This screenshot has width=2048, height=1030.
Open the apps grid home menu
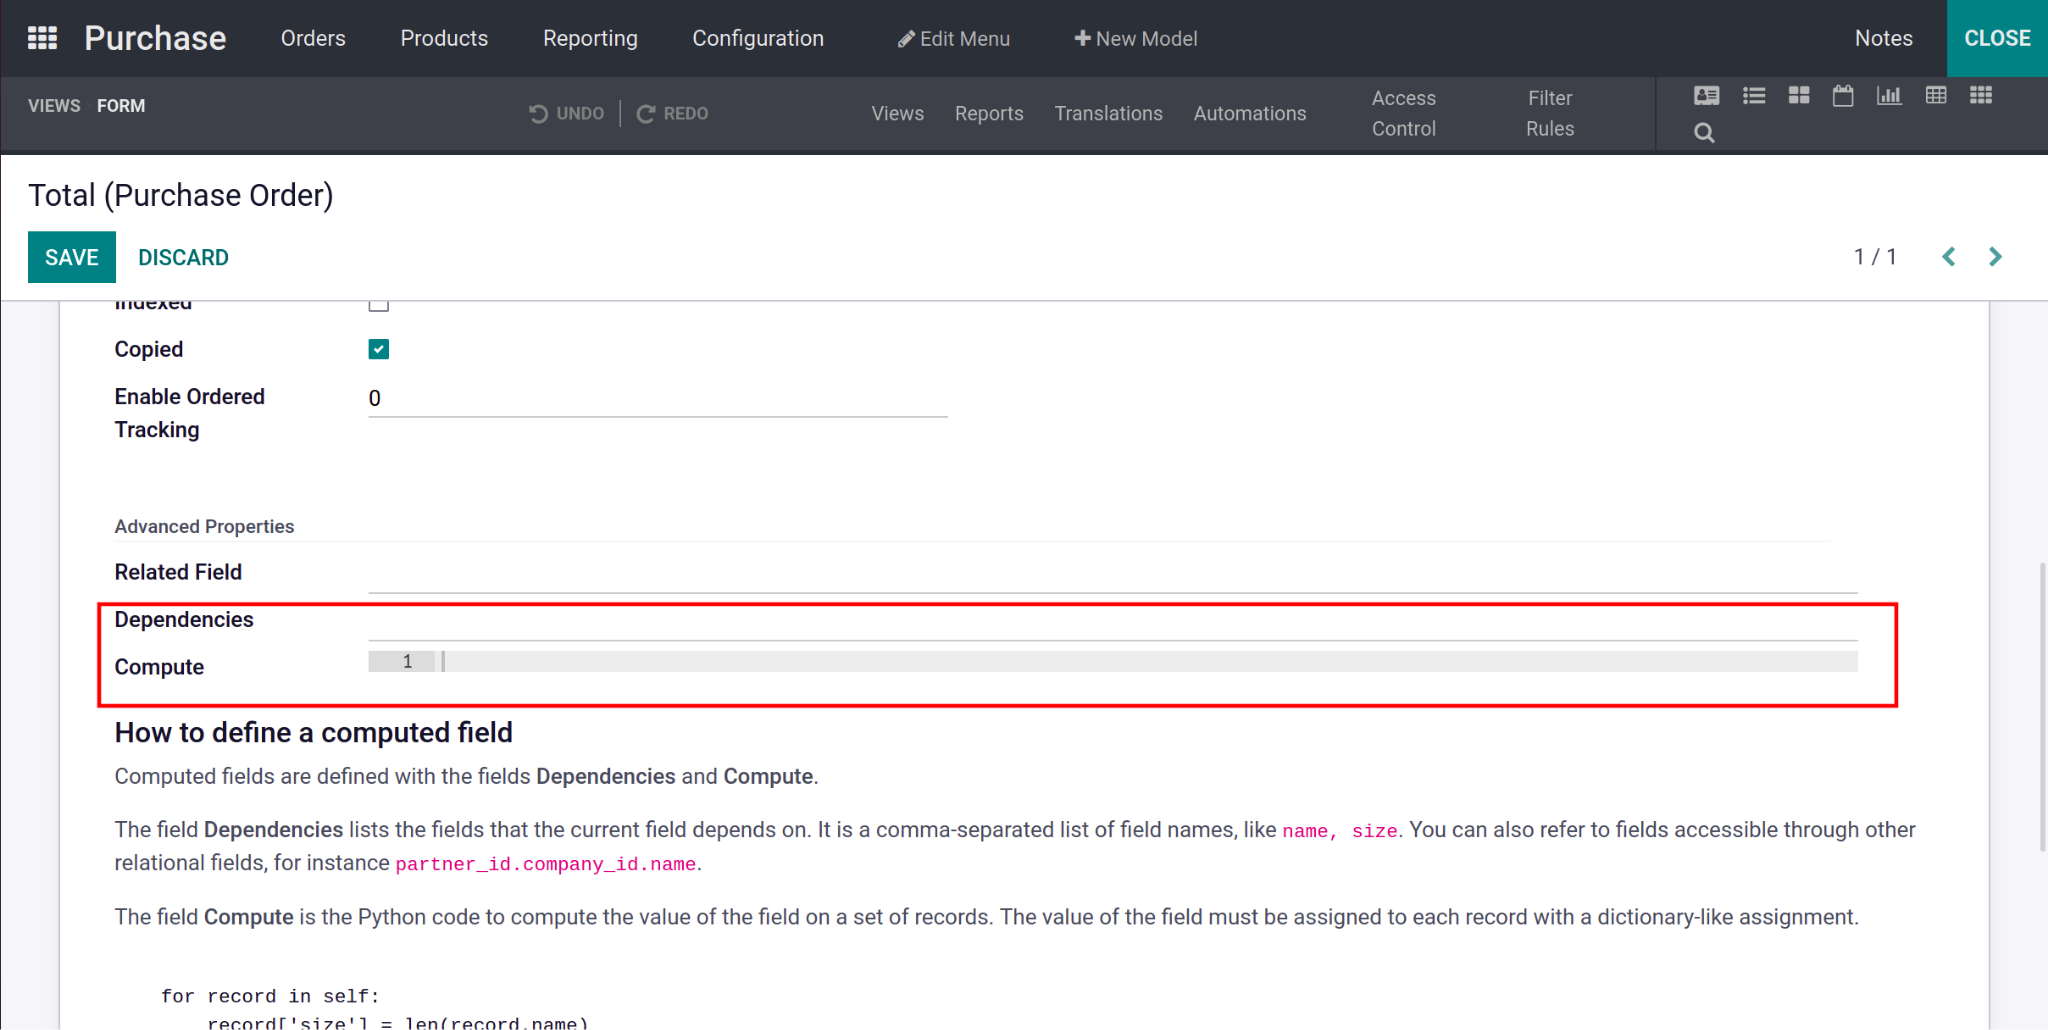42,38
